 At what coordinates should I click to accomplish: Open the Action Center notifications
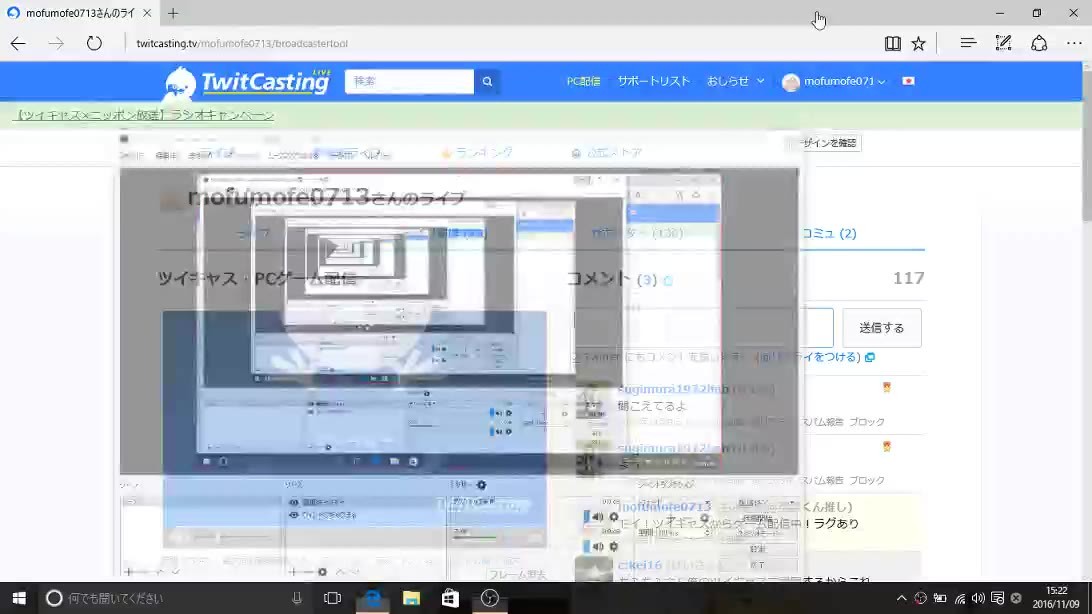(997, 598)
